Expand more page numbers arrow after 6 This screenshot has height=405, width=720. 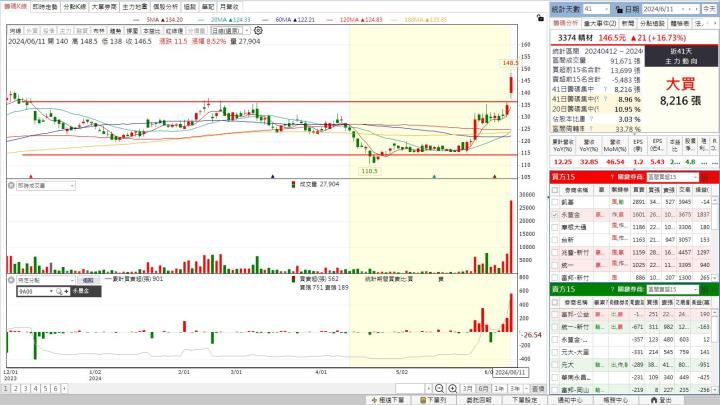tap(64, 388)
